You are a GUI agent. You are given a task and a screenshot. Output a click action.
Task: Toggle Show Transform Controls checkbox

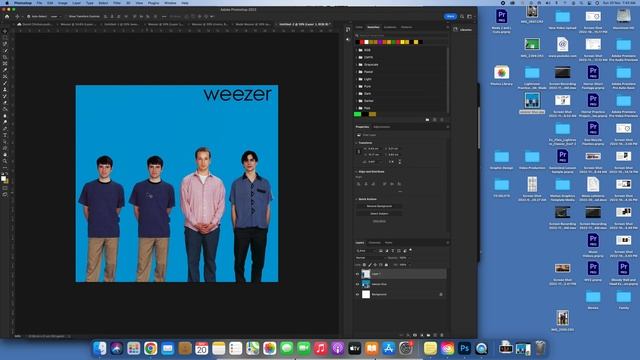coord(66,16)
